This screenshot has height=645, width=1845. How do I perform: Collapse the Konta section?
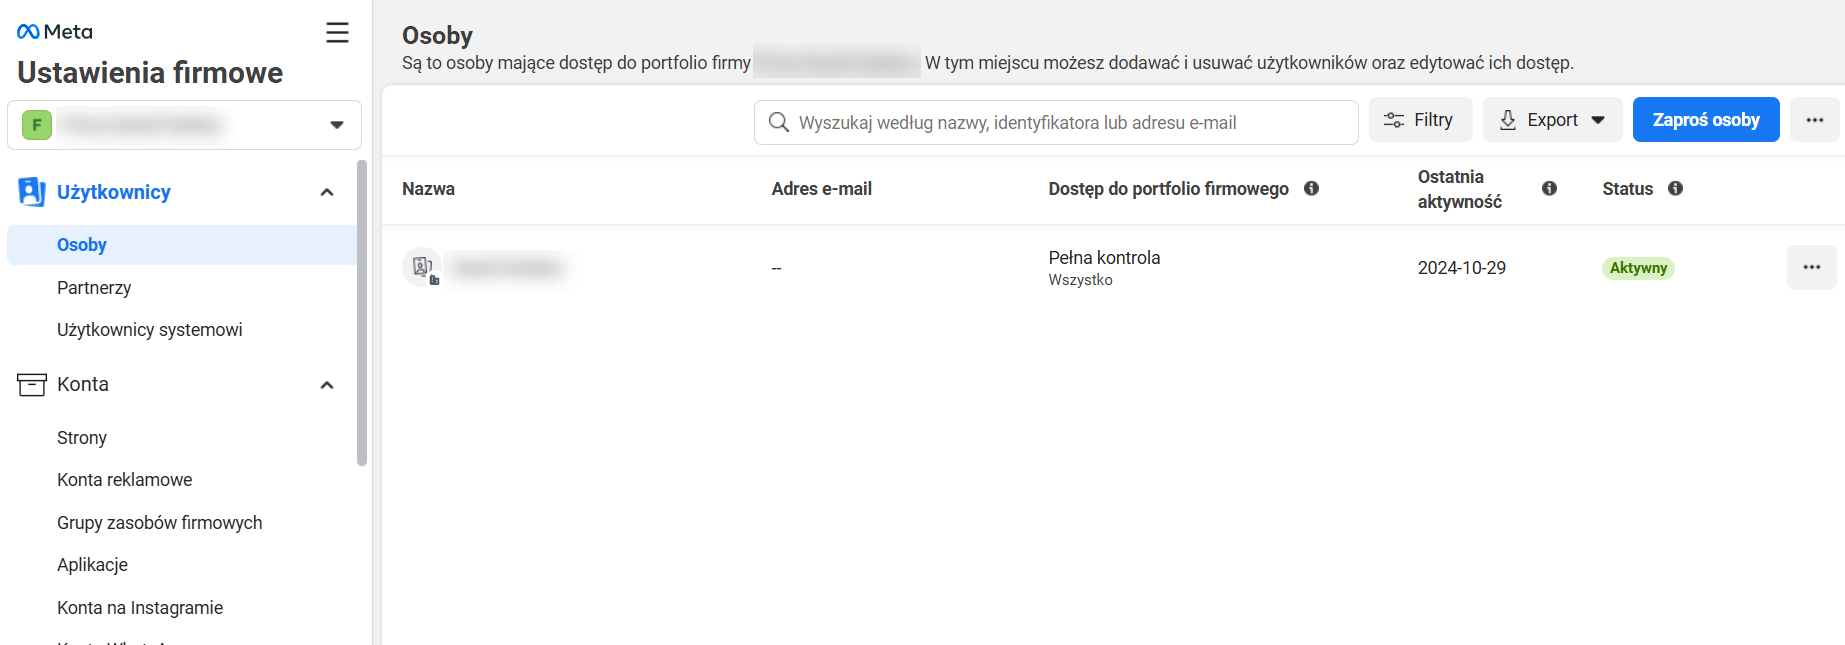tap(327, 385)
